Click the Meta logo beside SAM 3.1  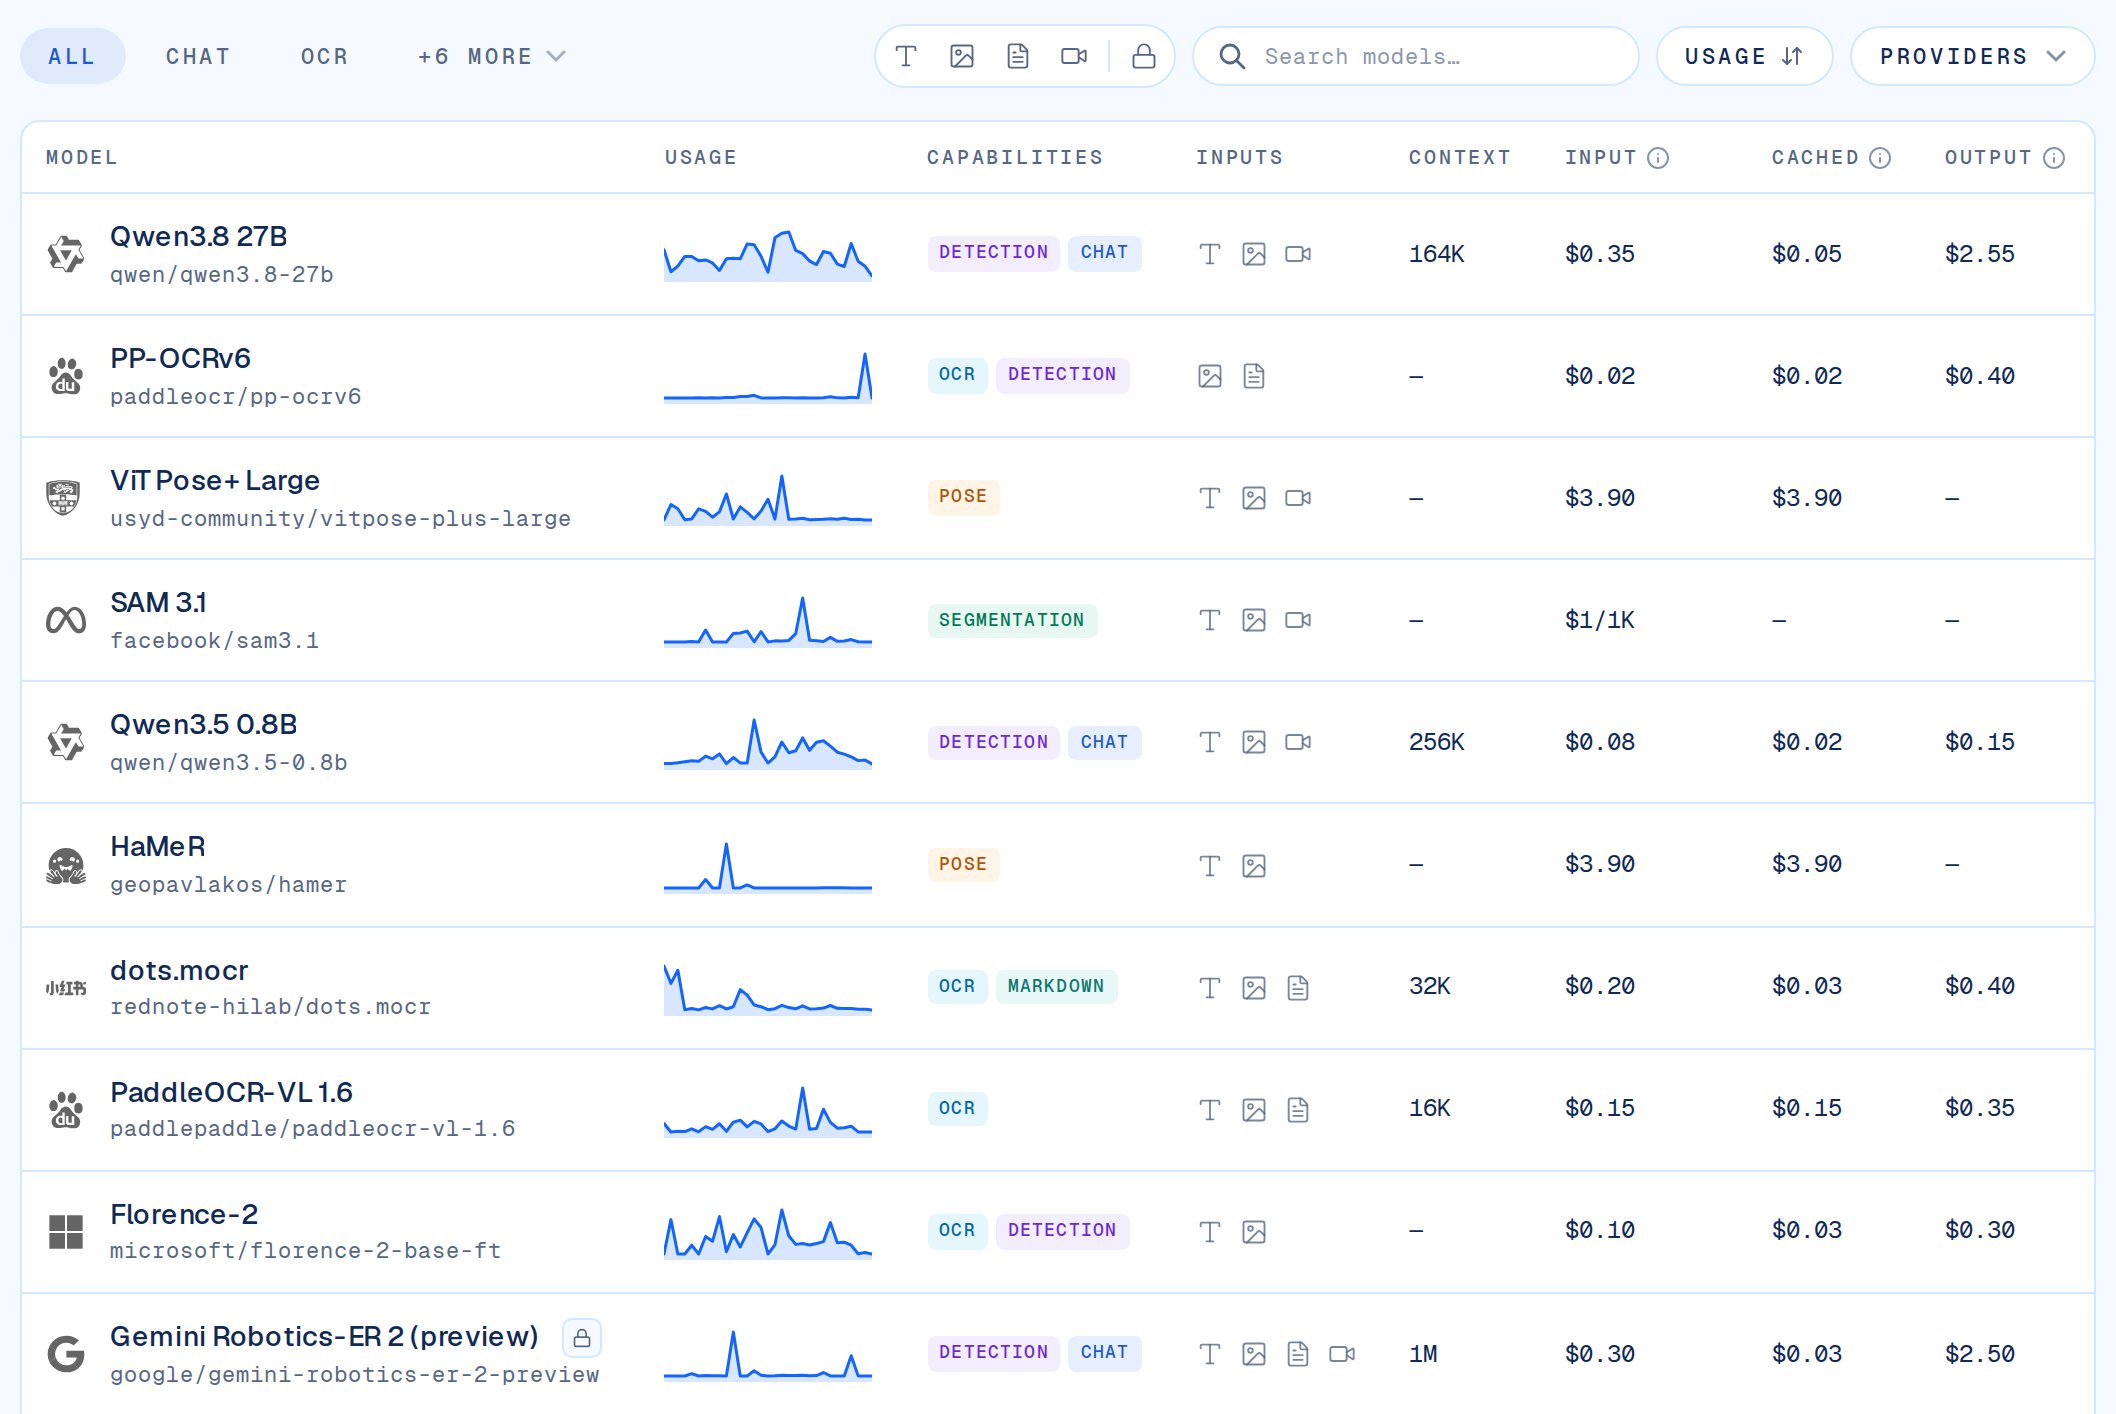tap(66, 620)
